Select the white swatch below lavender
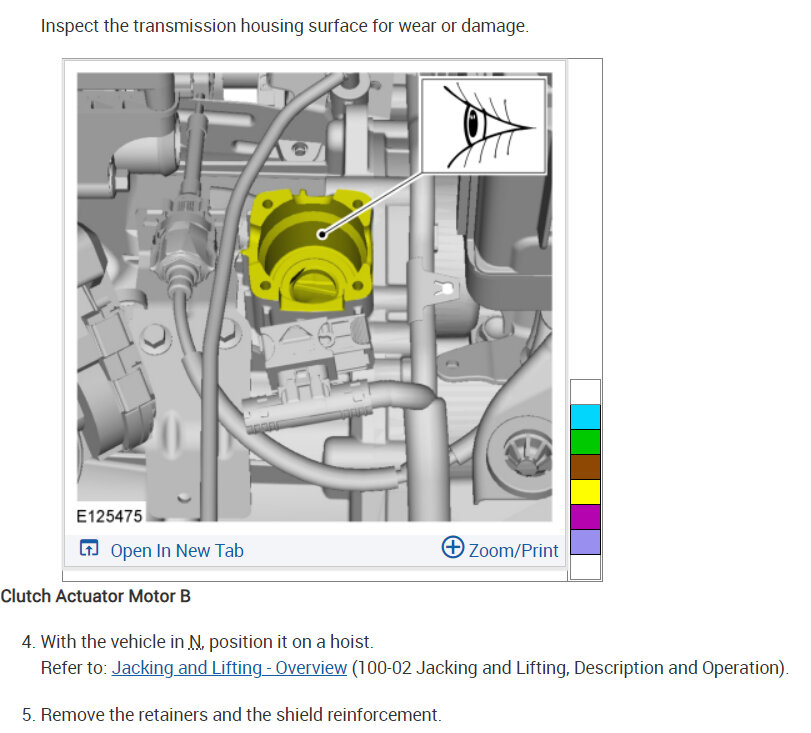Viewport: 811px width, 733px height. pyautogui.click(x=585, y=567)
